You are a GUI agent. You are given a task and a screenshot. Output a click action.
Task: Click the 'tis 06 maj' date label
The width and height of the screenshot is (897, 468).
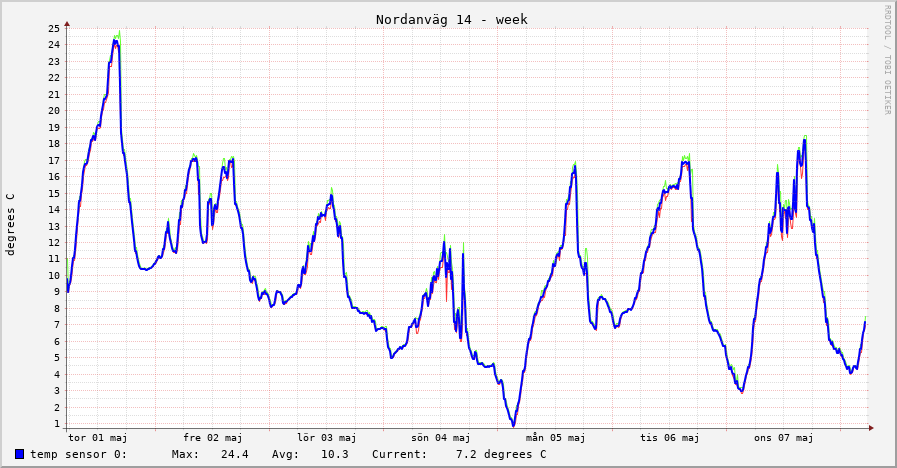(670, 438)
